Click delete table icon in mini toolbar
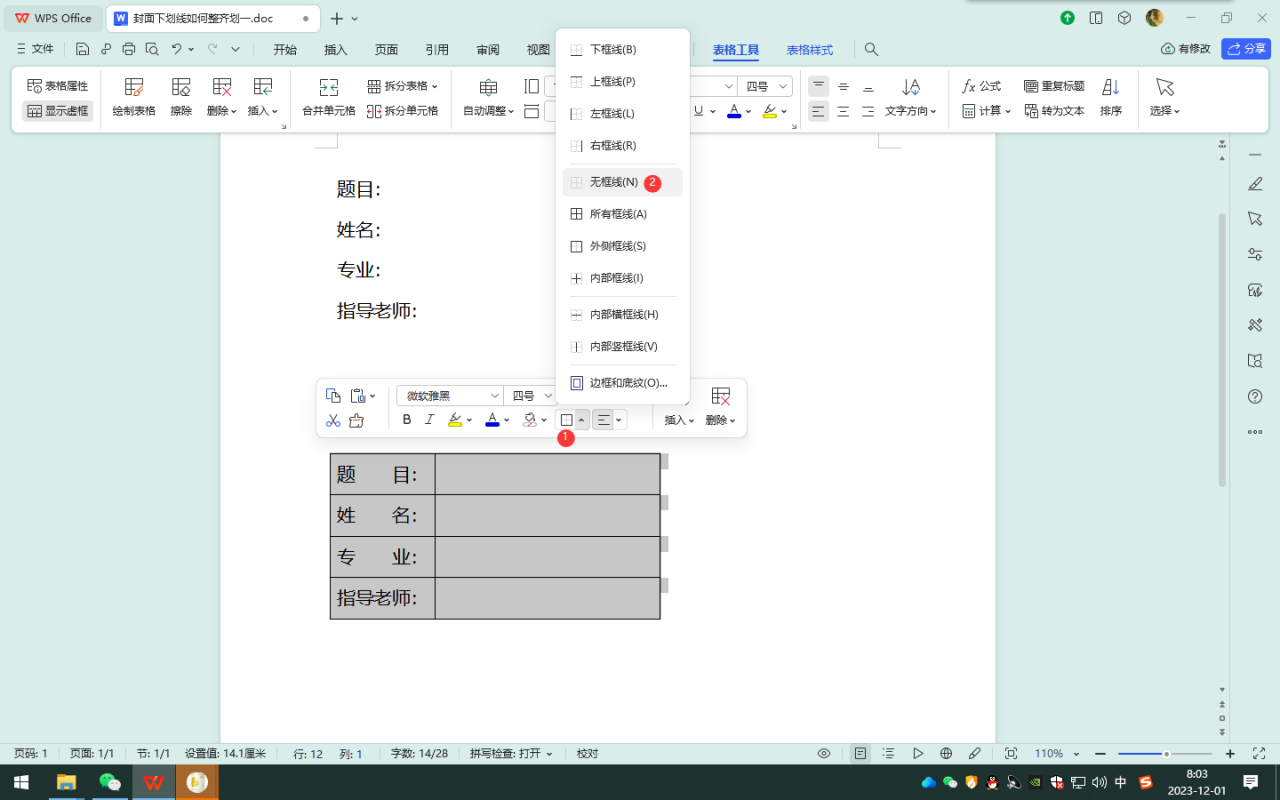 [x=721, y=397]
